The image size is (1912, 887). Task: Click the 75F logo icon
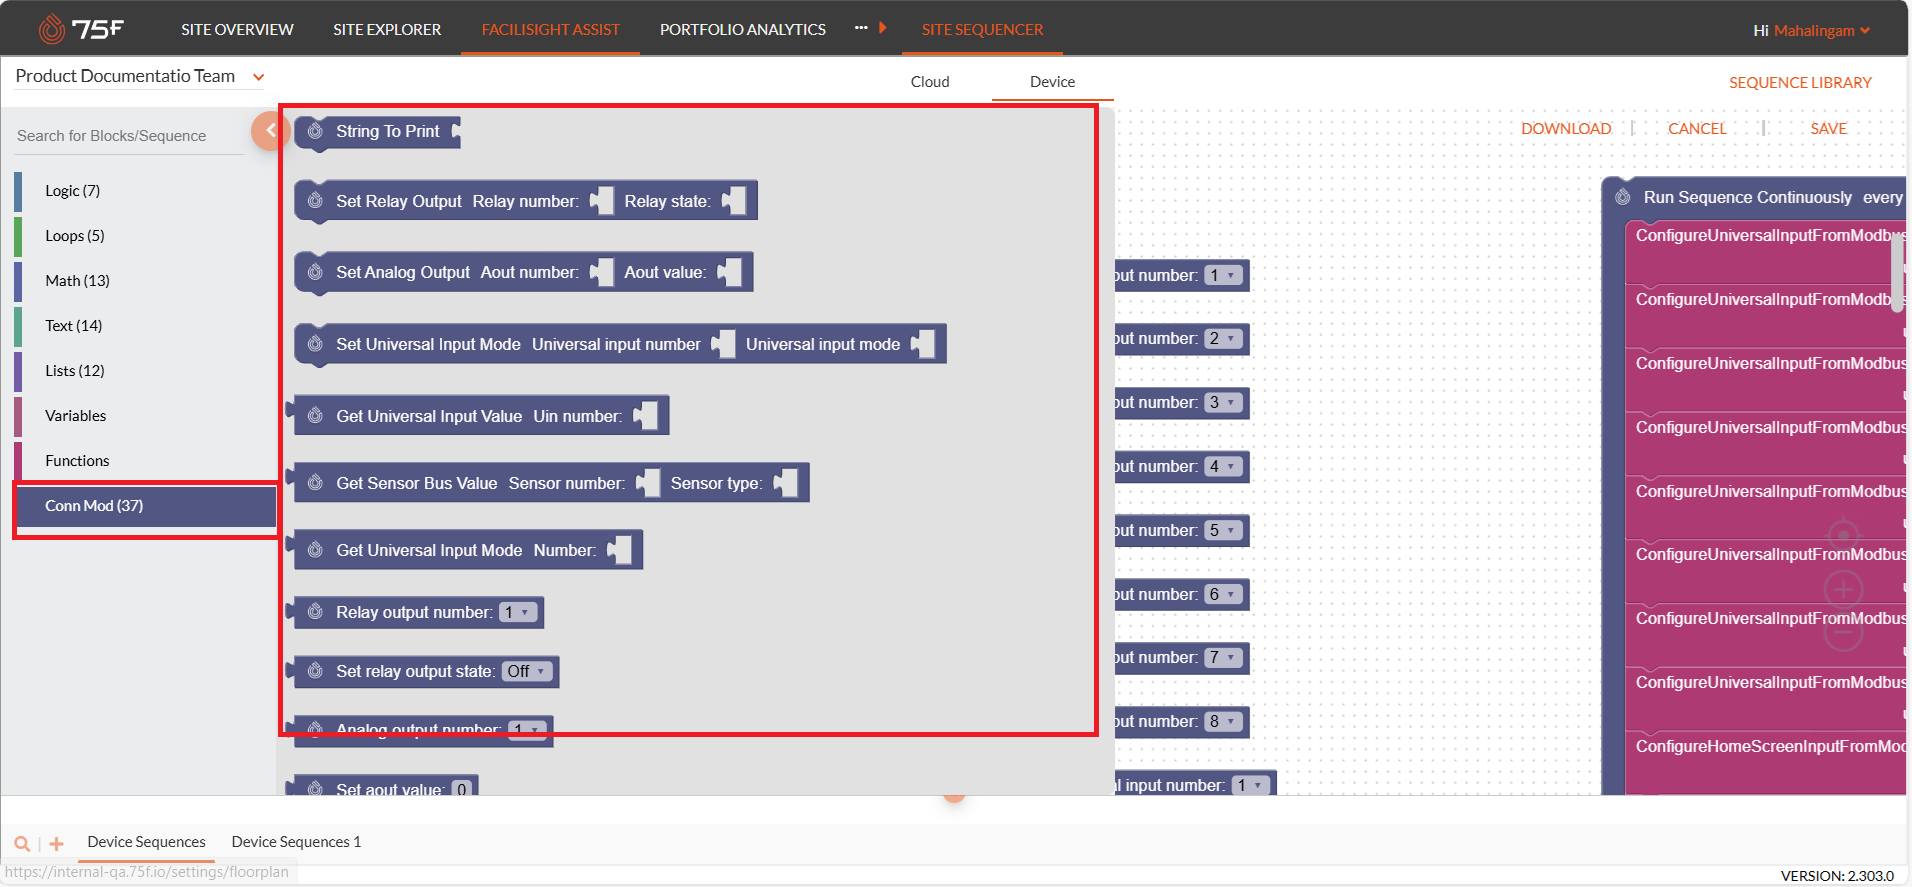coord(80,29)
